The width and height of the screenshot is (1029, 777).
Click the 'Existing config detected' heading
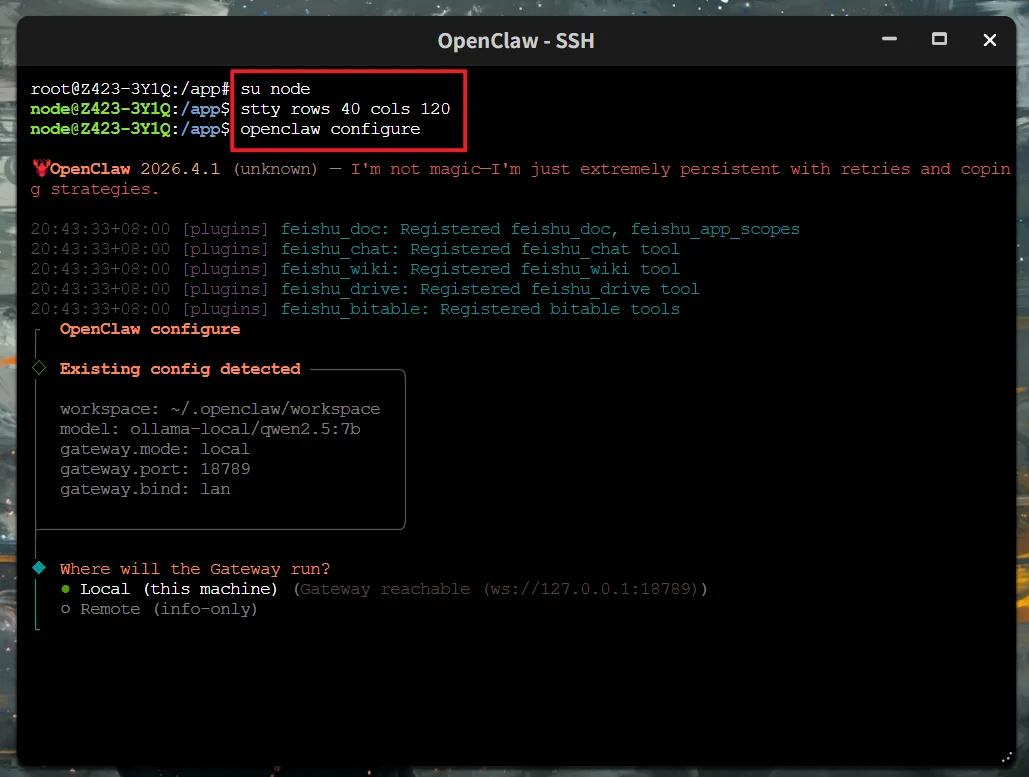[180, 369]
